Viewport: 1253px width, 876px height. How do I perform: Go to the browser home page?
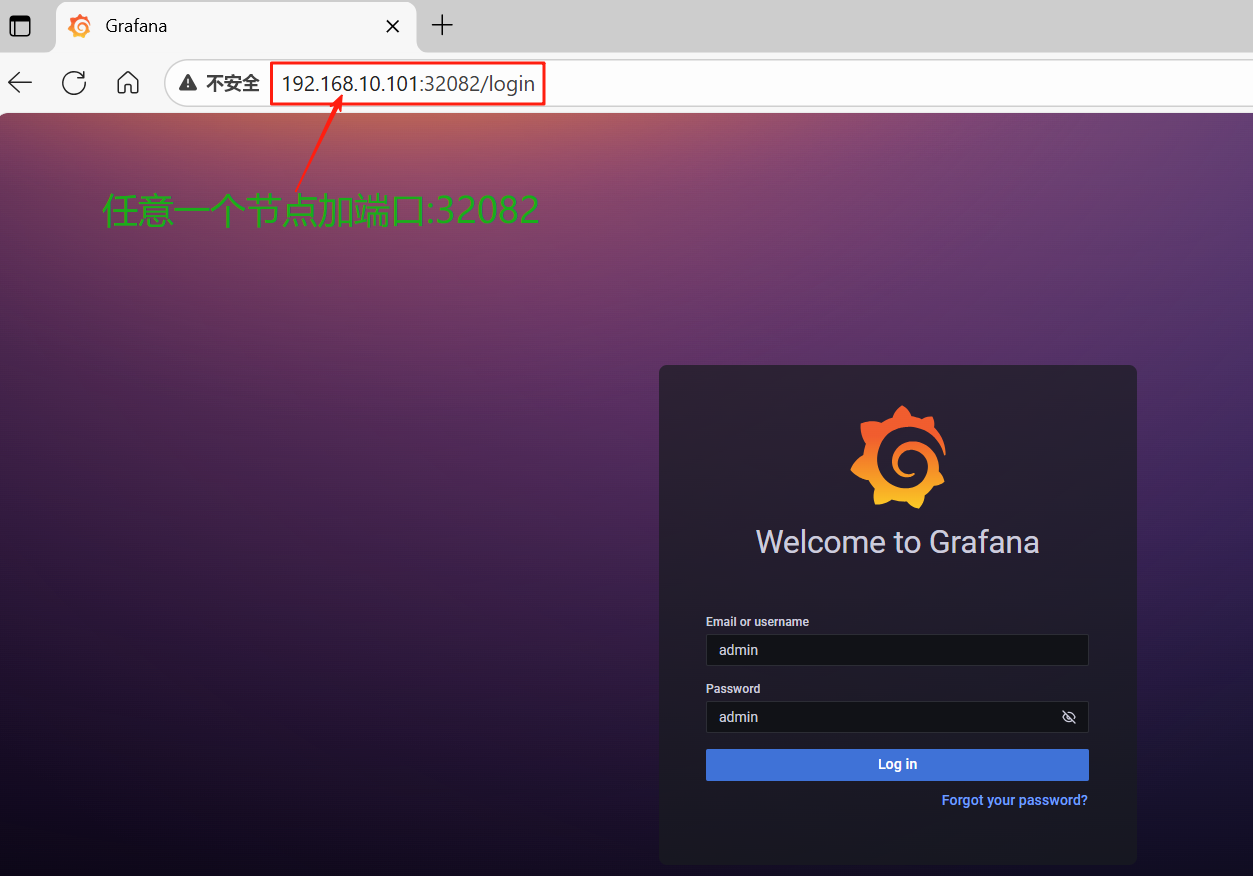[128, 83]
